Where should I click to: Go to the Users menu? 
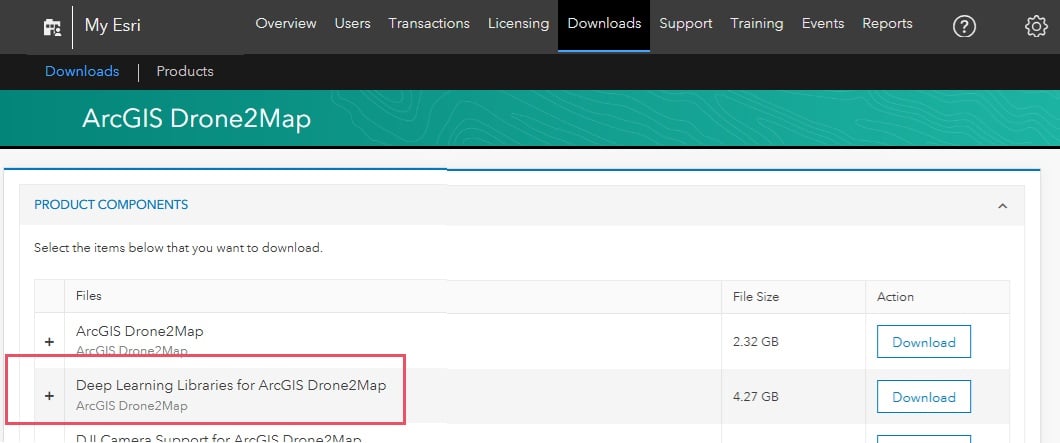352,24
